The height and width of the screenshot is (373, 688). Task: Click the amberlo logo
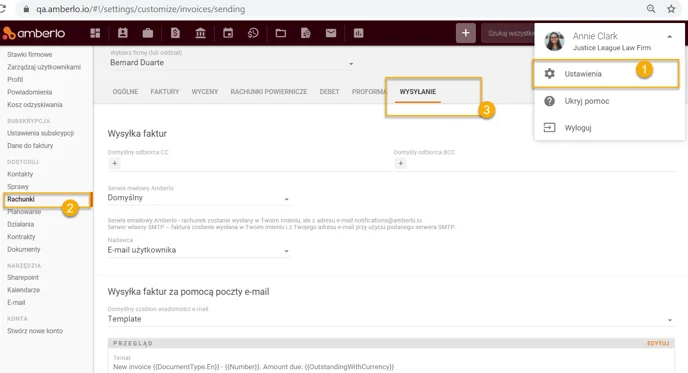coord(34,33)
